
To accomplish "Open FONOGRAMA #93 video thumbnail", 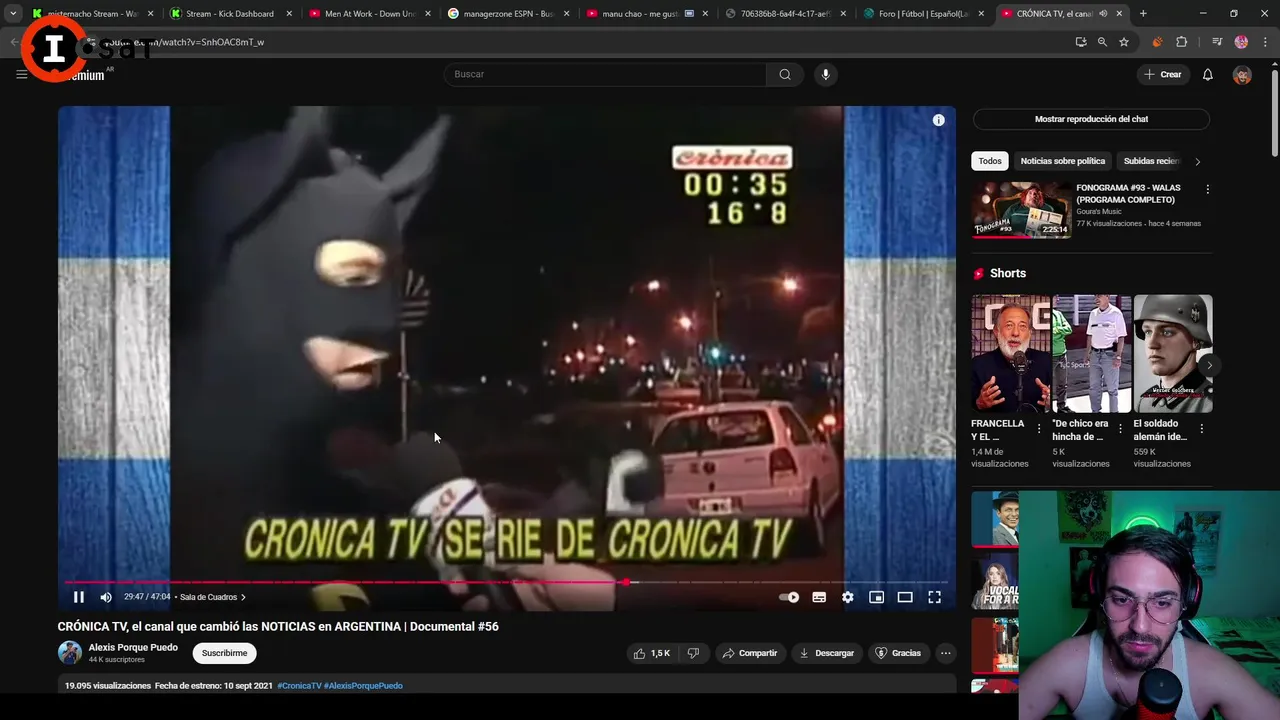I will coord(1021,210).
